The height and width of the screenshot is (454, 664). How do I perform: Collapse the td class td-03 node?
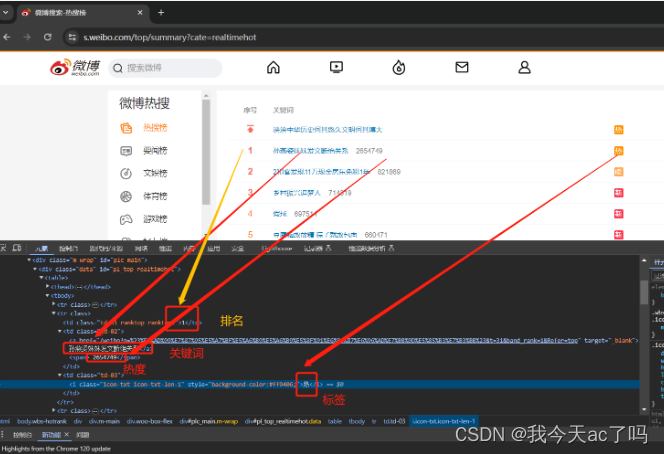[60, 375]
